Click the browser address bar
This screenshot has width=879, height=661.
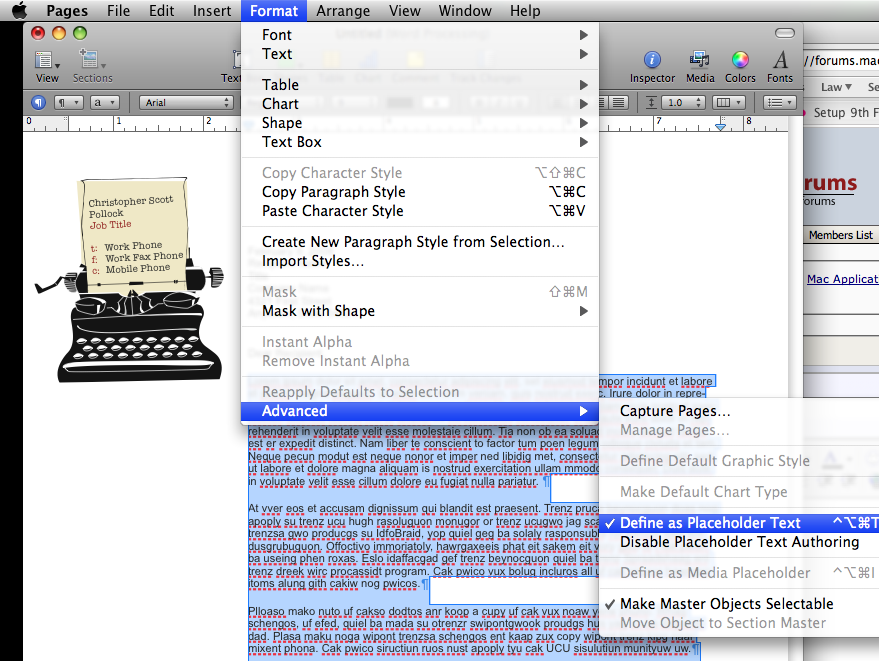pos(841,61)
